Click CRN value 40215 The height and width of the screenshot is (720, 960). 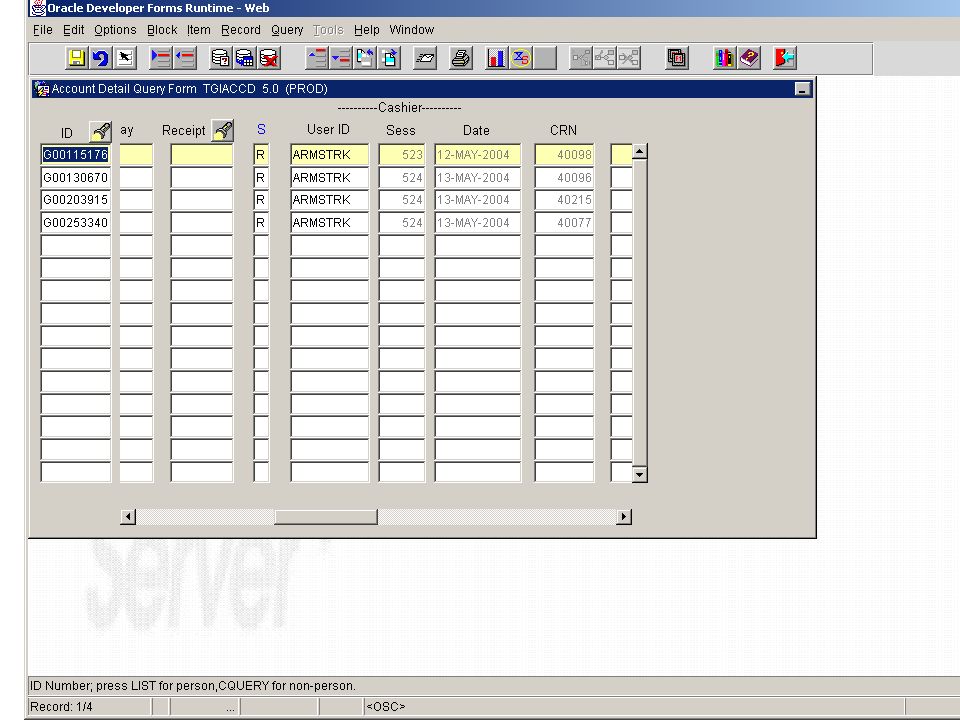coord(564,200)
